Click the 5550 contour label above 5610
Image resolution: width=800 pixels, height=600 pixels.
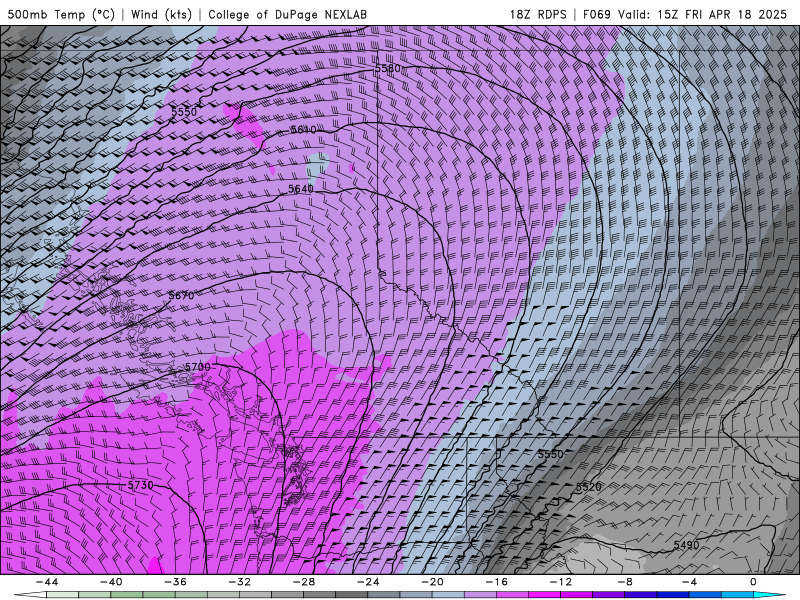pyautogui.click(x=184, y=112)
